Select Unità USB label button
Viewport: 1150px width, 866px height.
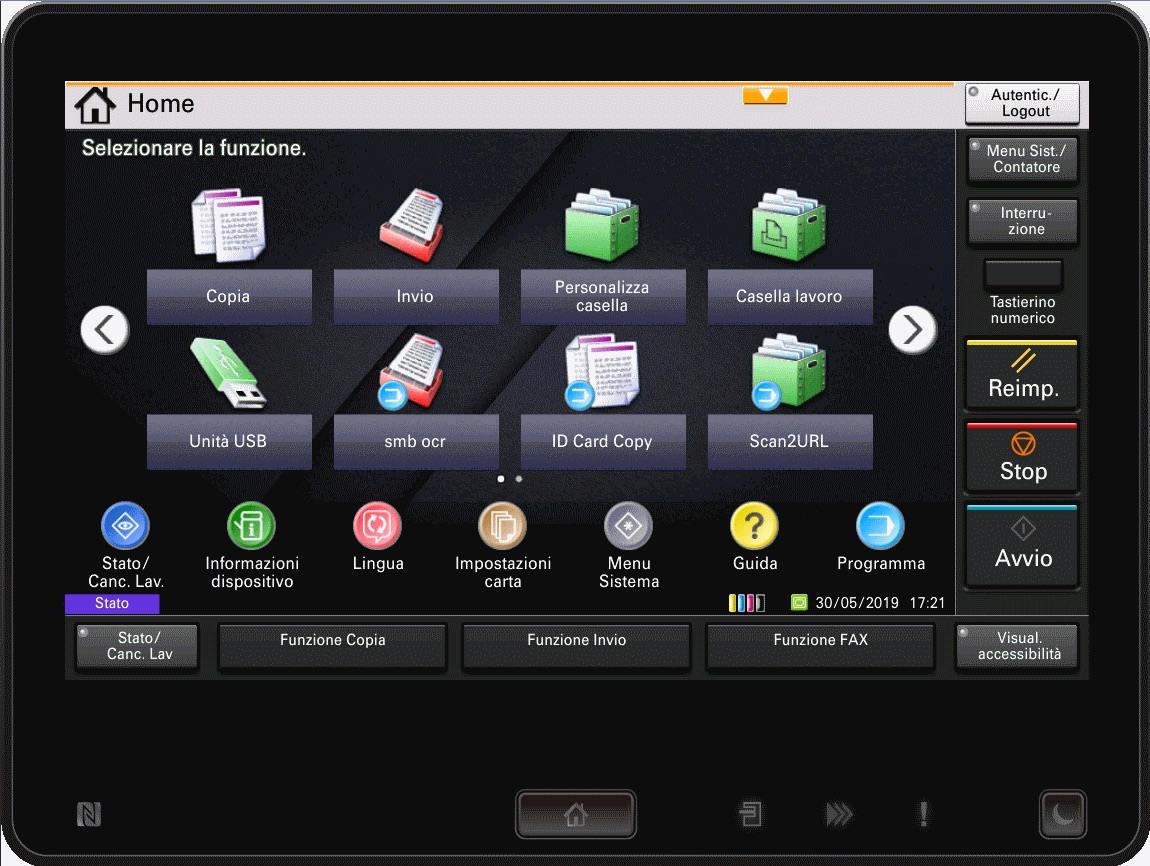(x=229, y=442)
